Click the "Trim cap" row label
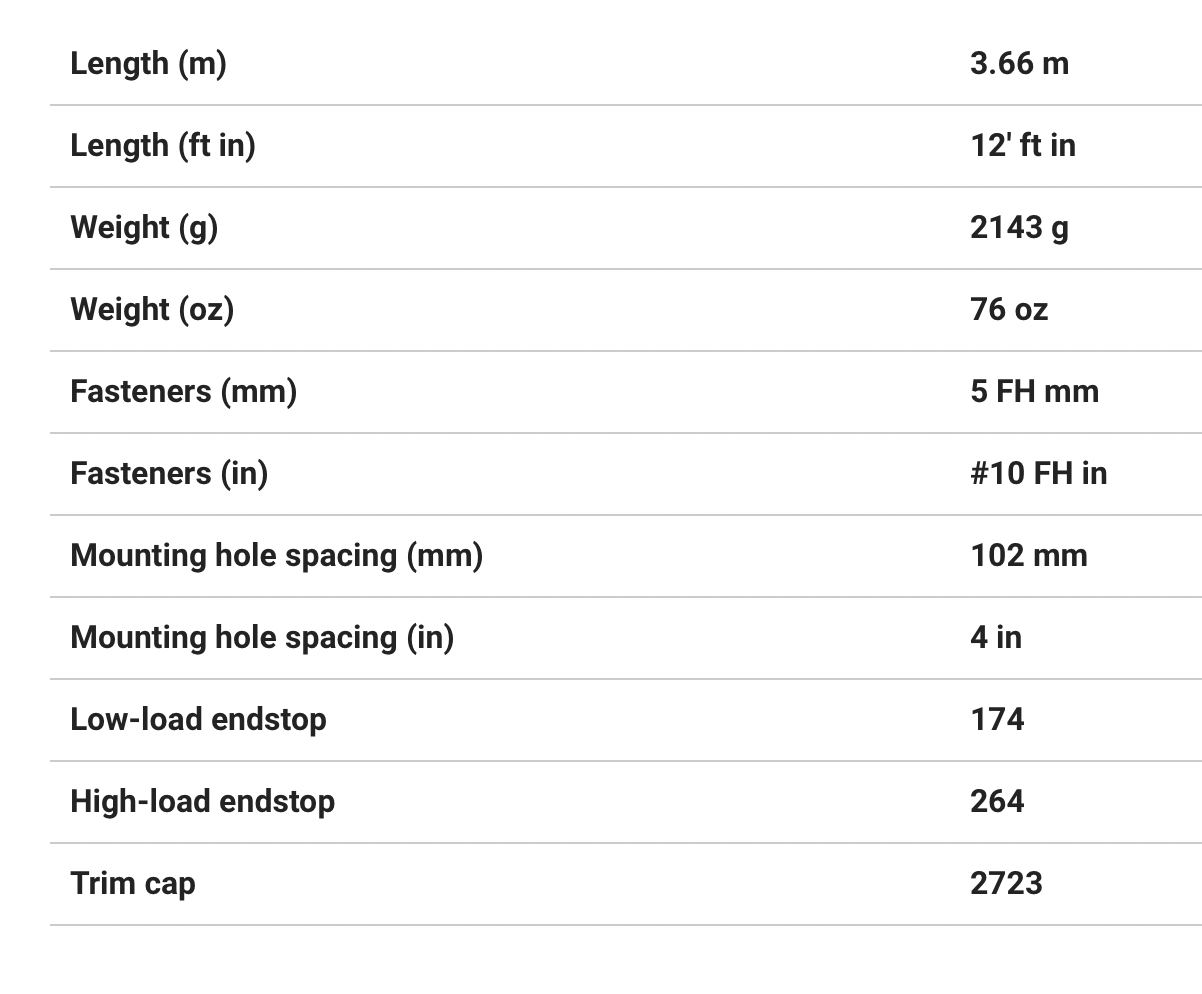This screenshot has width=1202, height=994. (132, 883)
